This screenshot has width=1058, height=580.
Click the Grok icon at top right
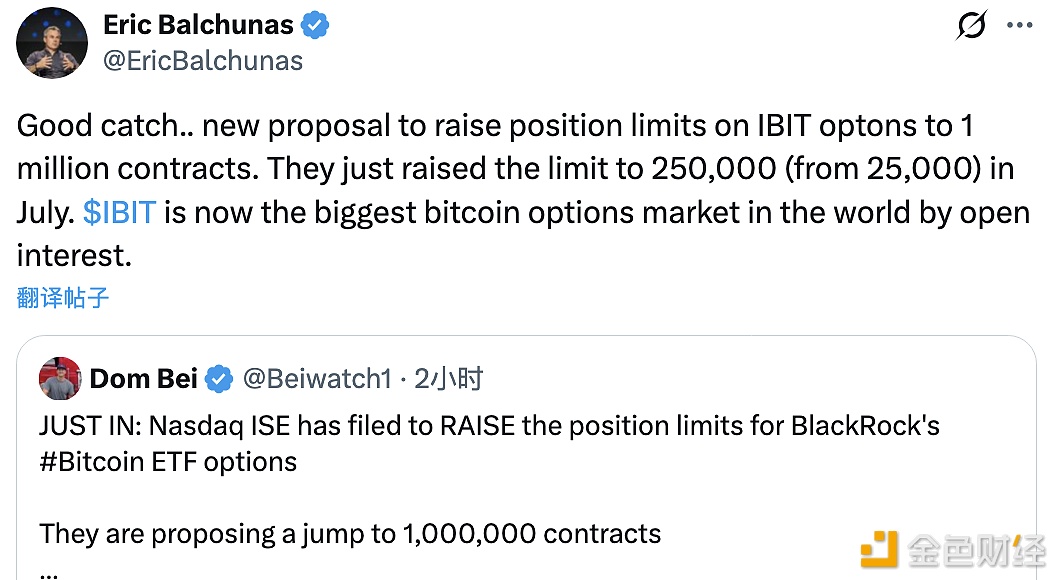coord(971,25)
